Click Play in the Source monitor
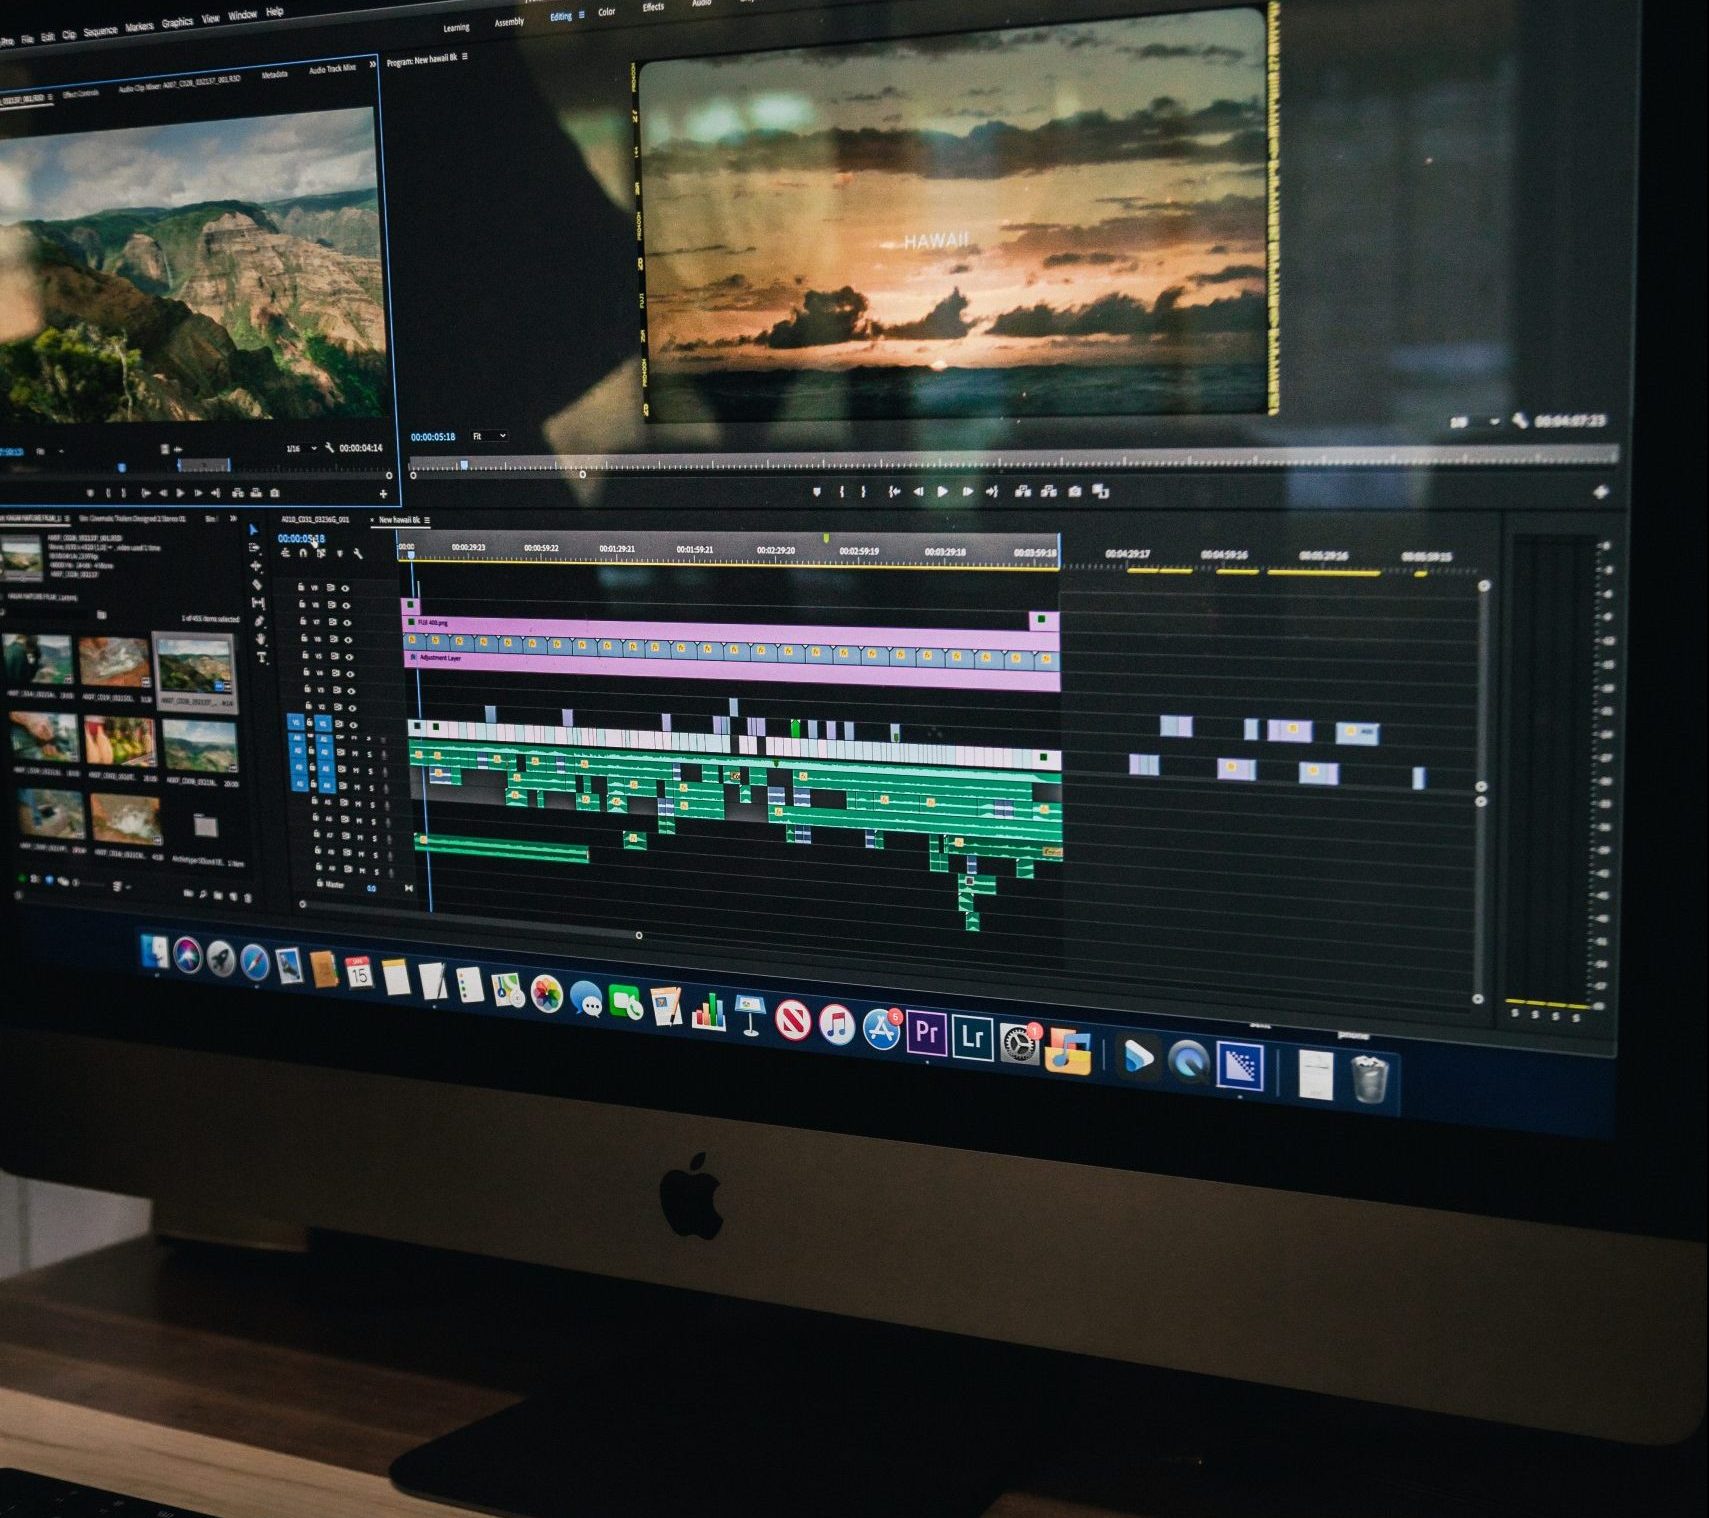1709x1518 pixels. (x=180, y=493)
